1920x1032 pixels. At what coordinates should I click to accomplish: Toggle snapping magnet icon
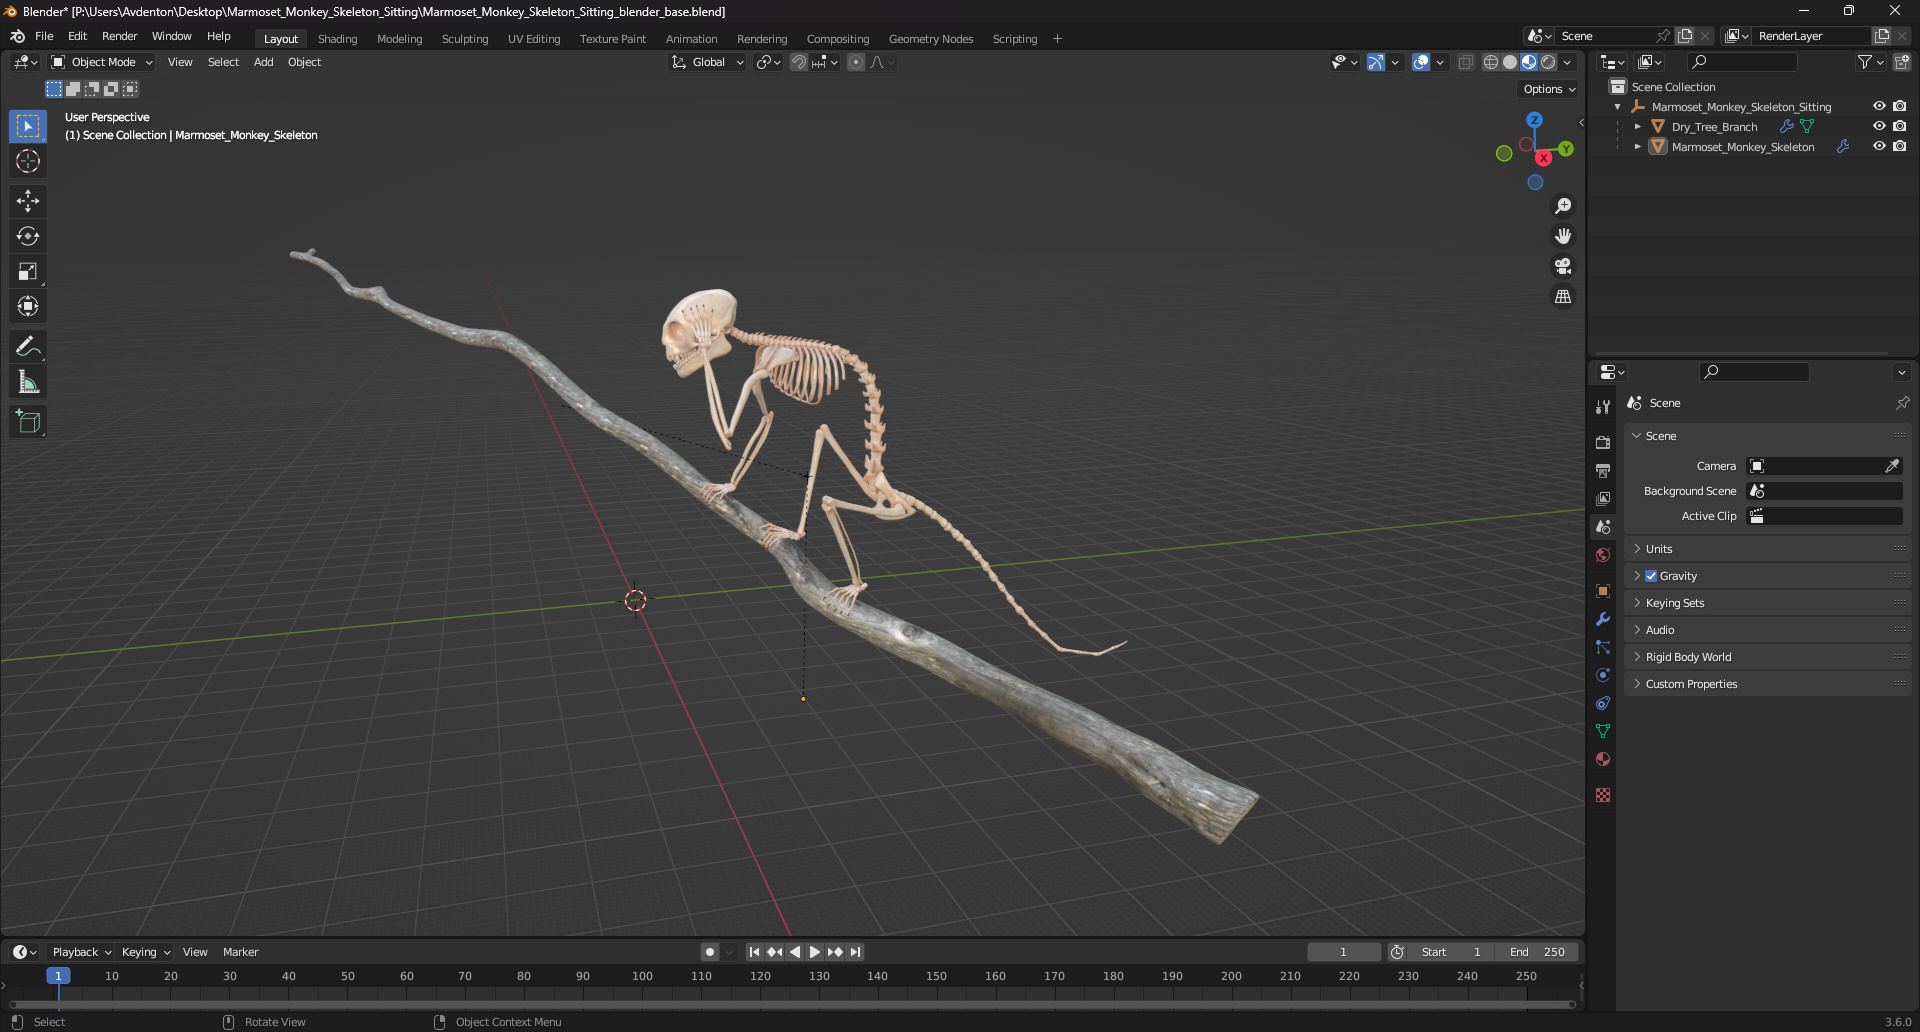tap(799, 62)
